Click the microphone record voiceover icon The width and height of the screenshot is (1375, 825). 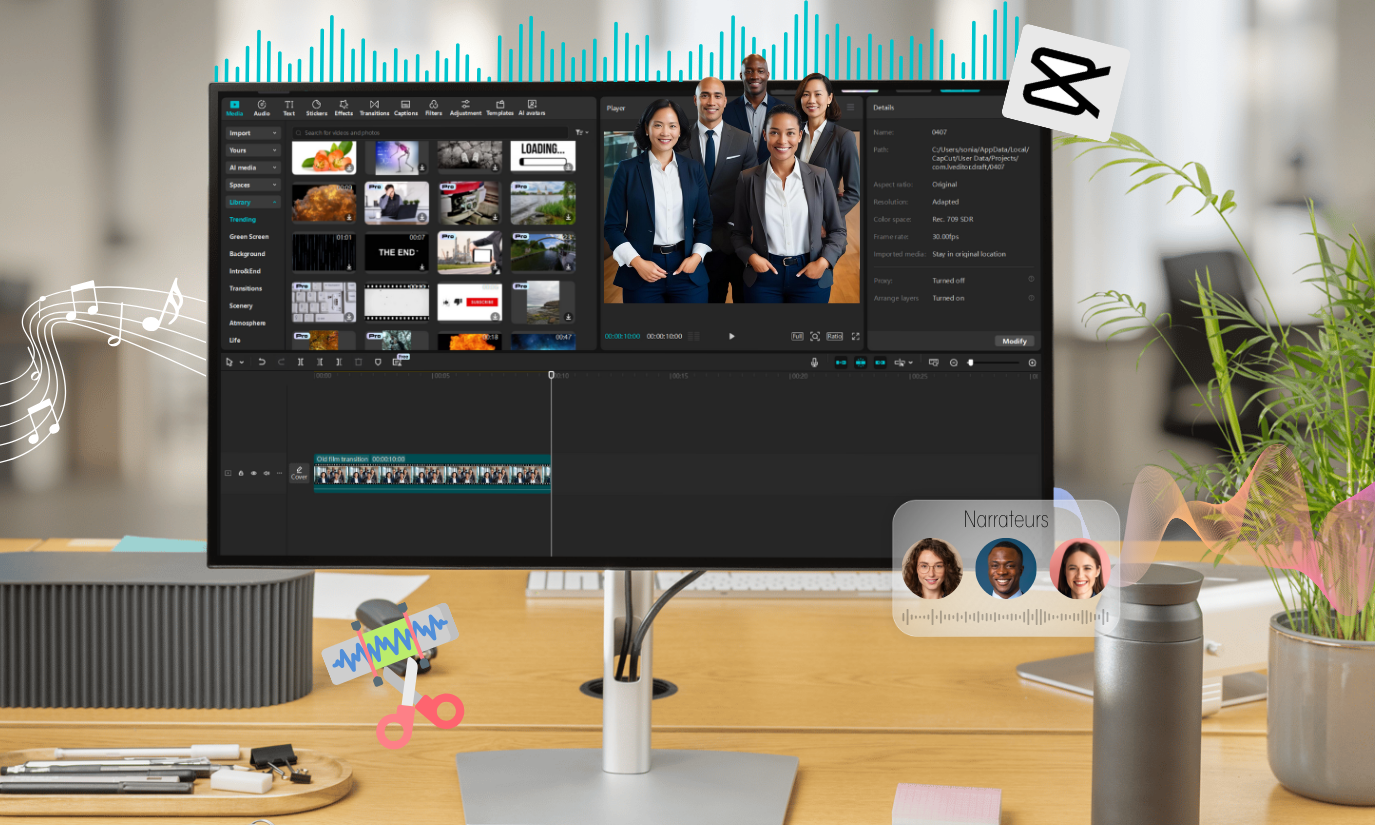point(814,362)
